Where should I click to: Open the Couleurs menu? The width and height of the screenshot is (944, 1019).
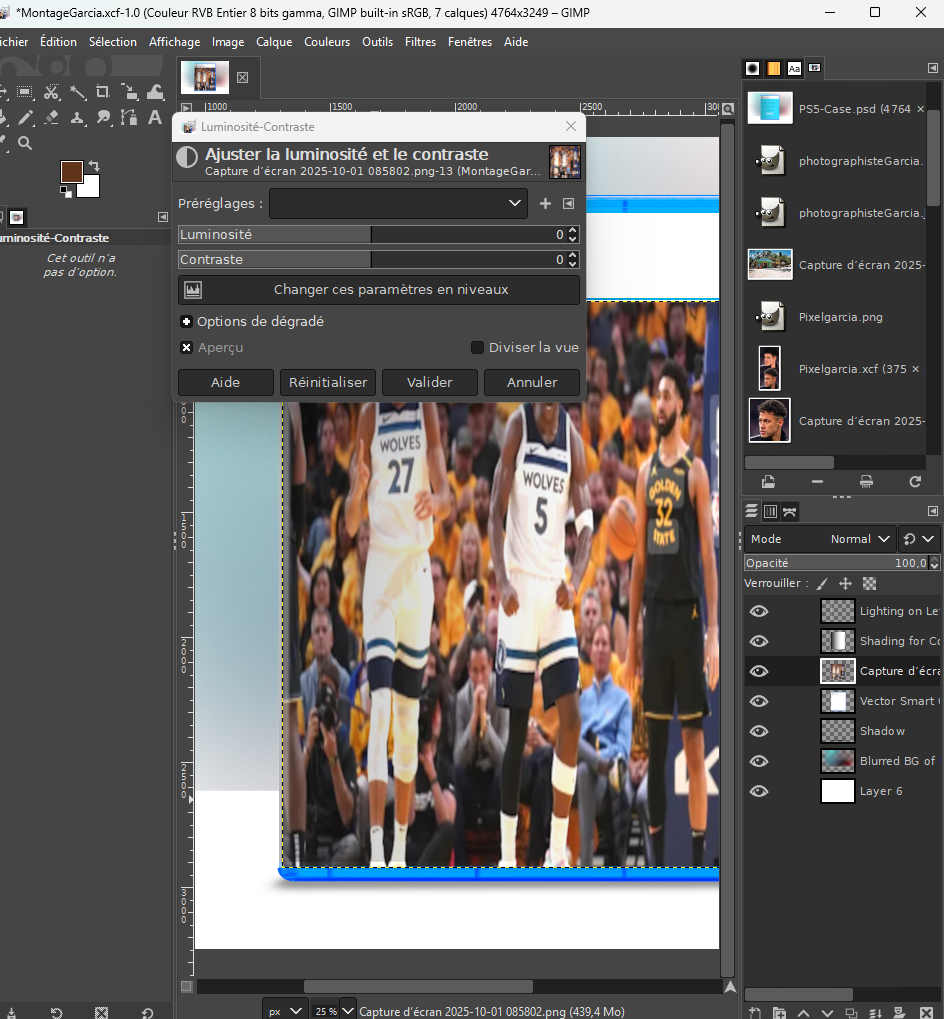(327, 42)
